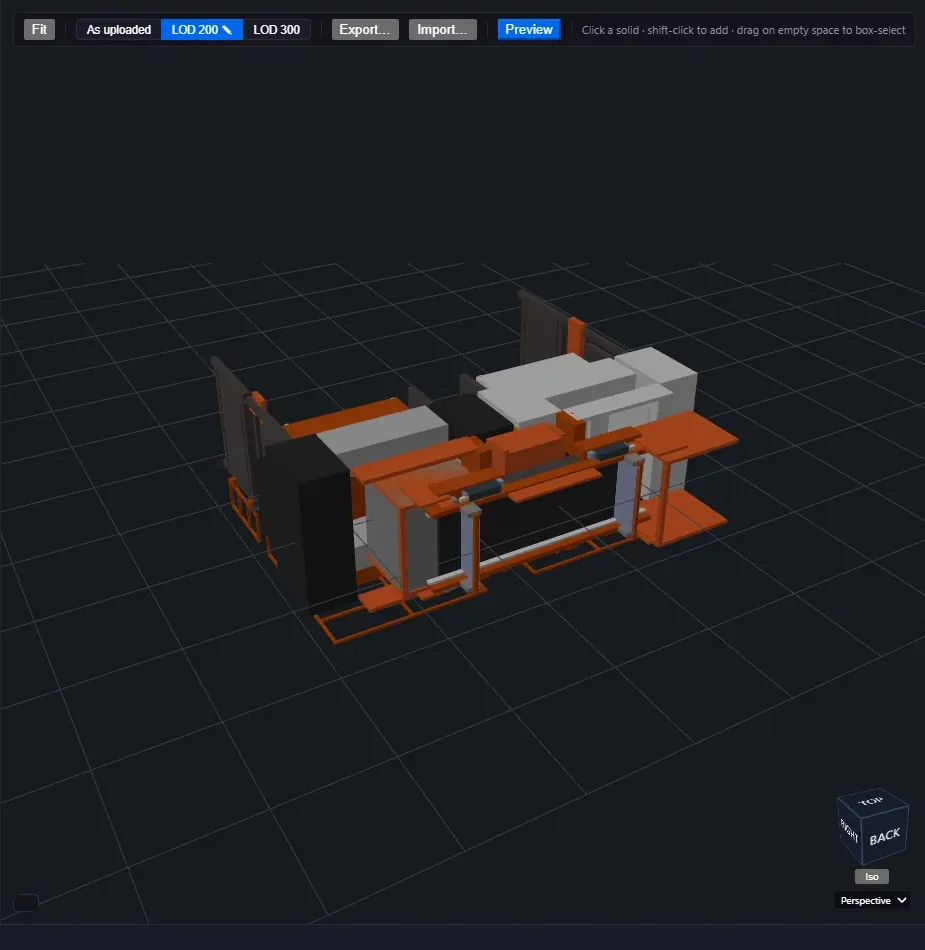Click the RIGHT face of view cube

pos(849,830)
